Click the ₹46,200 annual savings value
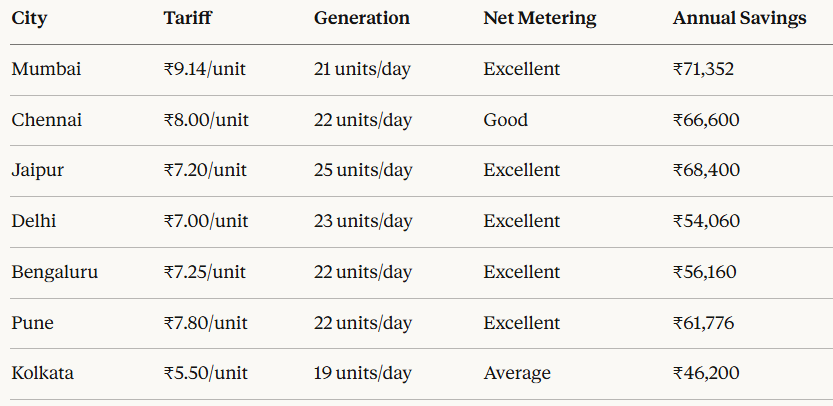 click(x=706, y=374)
